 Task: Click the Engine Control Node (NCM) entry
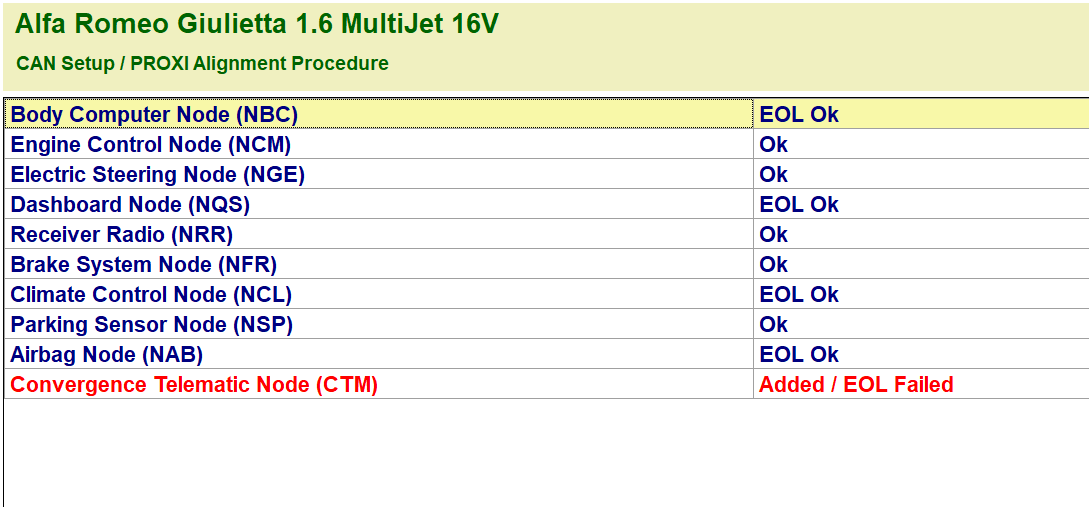151,145
